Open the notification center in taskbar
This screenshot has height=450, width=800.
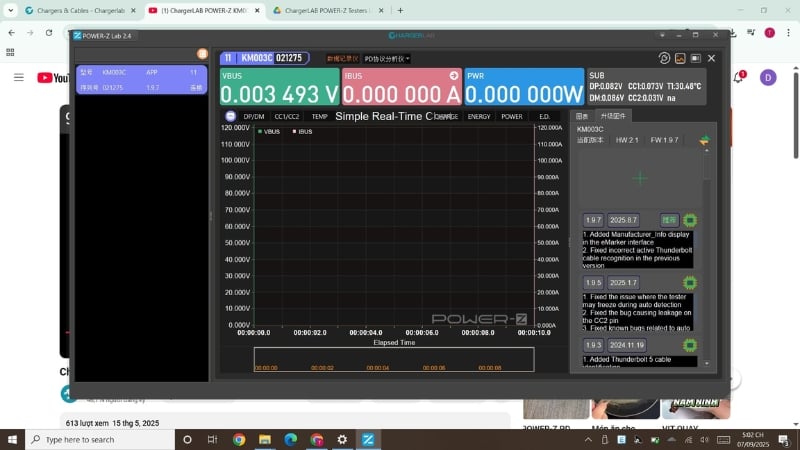784,439
